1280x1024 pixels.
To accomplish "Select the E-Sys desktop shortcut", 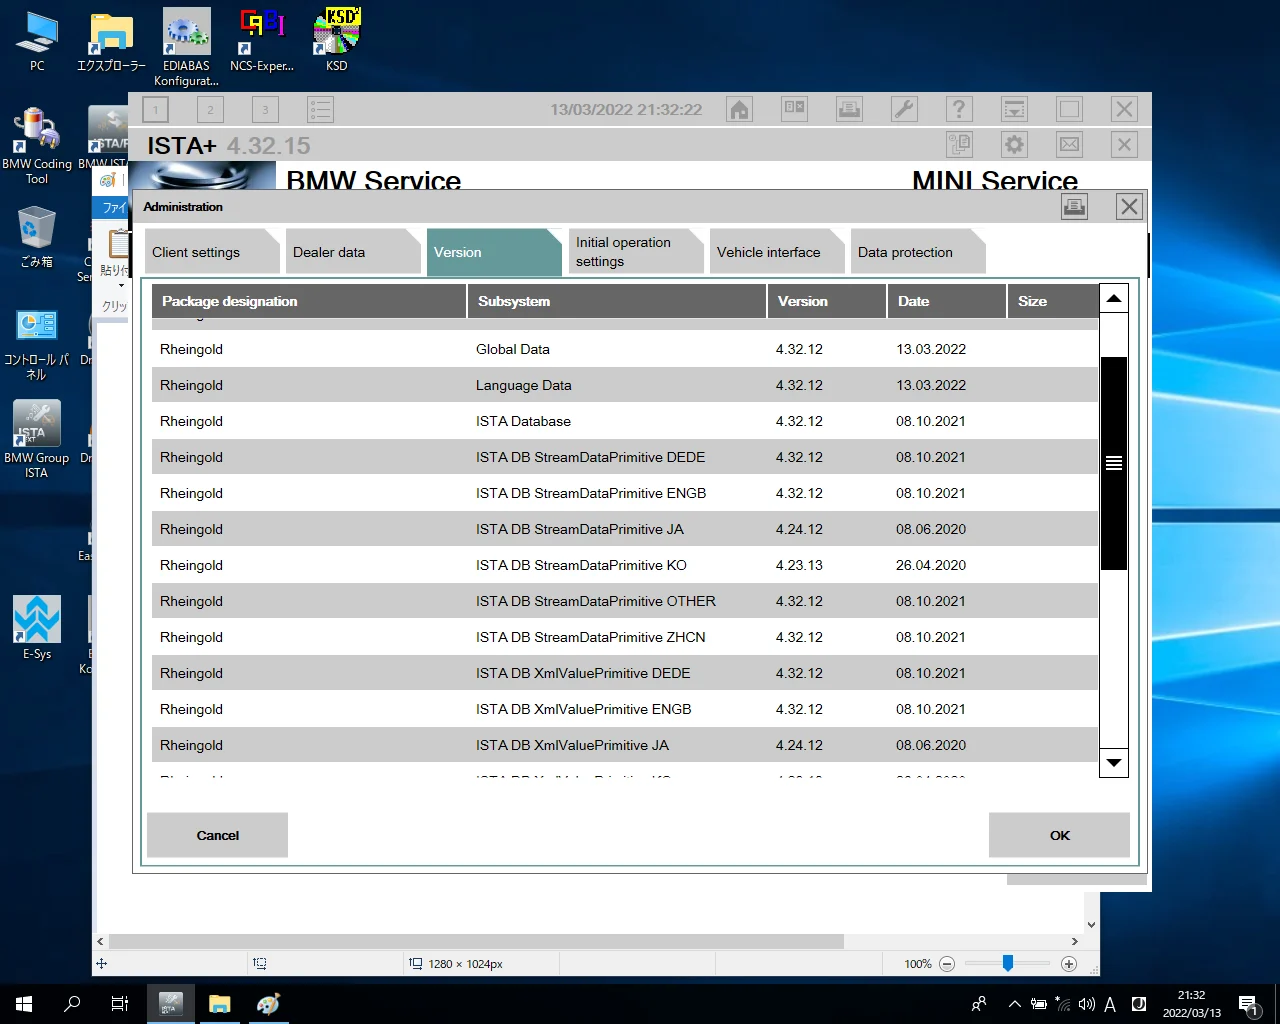I will tap(37, 628).
